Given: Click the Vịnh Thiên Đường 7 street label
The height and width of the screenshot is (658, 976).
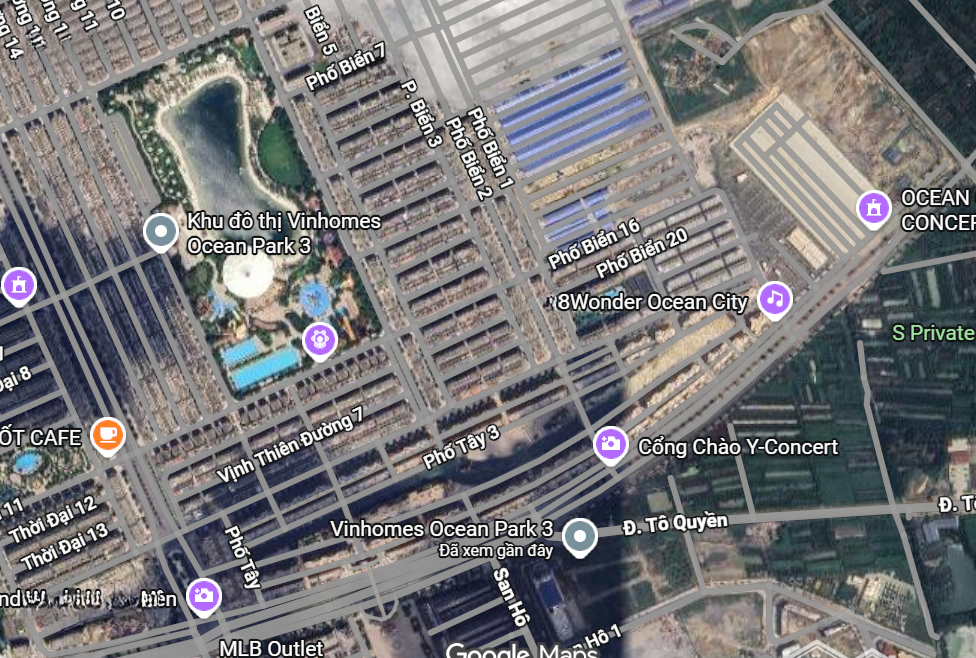Looking at the screenshot, I should (x=289, y=444).
